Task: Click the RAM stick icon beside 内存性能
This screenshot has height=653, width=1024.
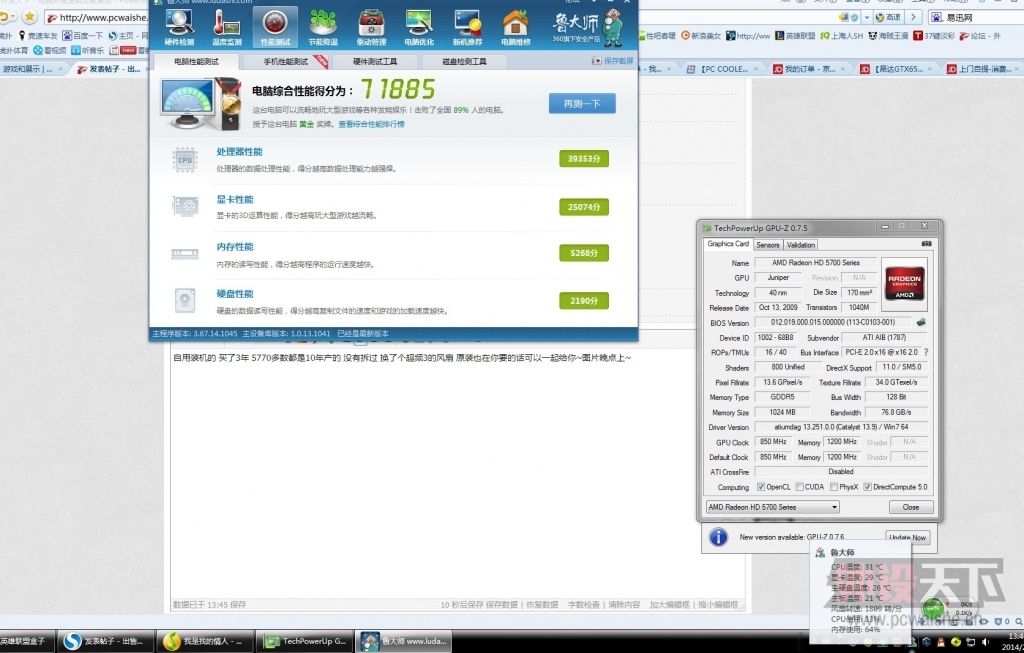Action: click(185, 254)
